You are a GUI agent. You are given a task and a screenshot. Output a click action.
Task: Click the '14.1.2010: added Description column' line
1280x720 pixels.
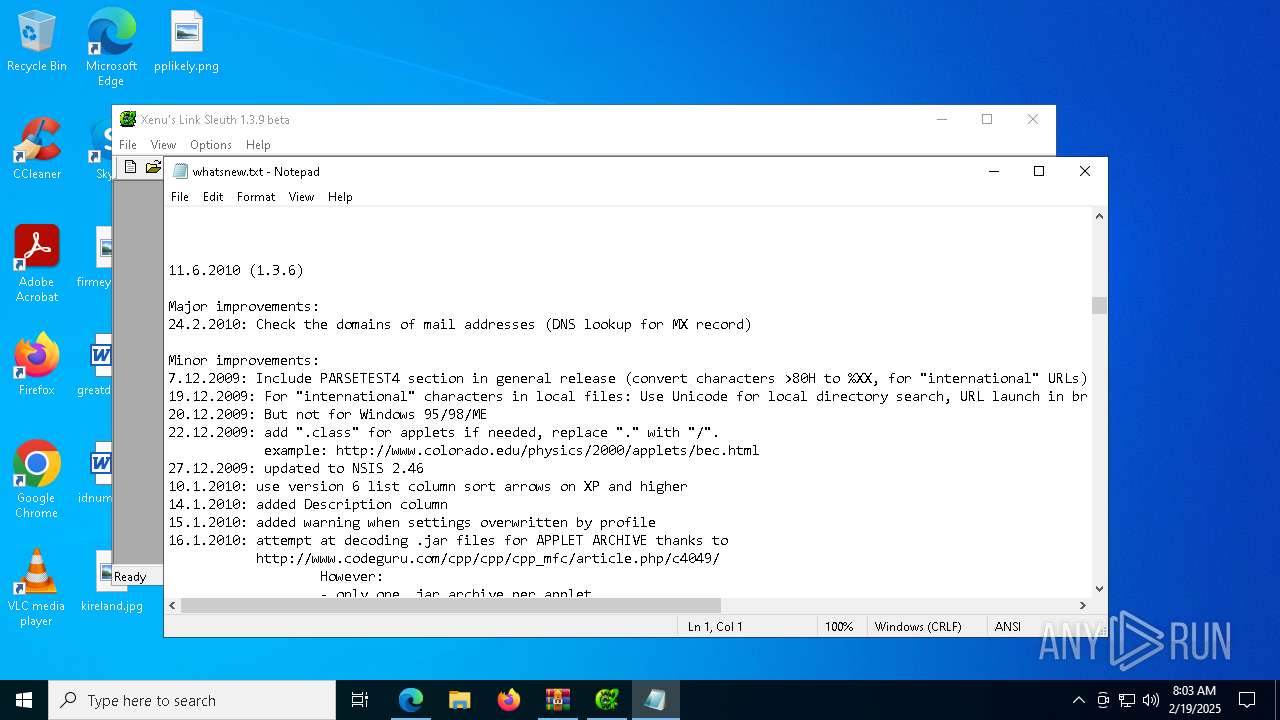tap(308, 504)
